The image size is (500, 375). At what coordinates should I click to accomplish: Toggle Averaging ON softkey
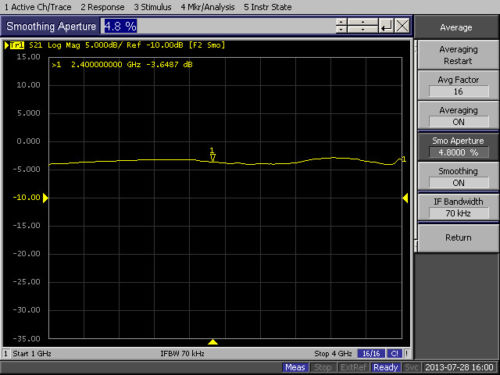pyautogui.click(x=458, y=116)
